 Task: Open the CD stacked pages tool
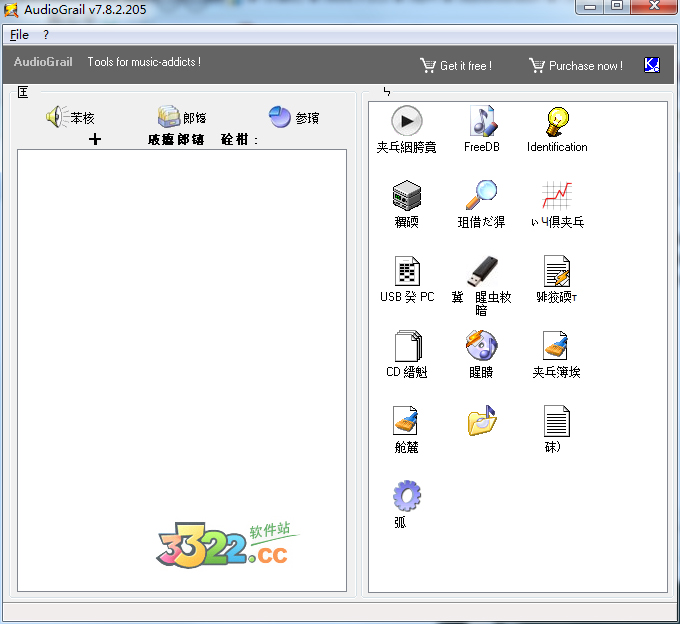tap(407, 354)
